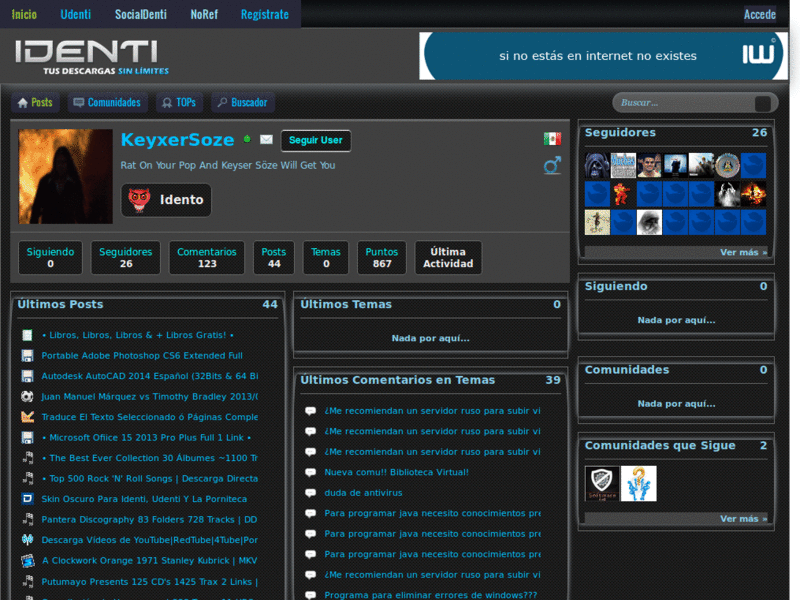
Task: Click the speech bubble icon beside Nueva comu!! Biblioteca Virtual
Action: point(310,472)
